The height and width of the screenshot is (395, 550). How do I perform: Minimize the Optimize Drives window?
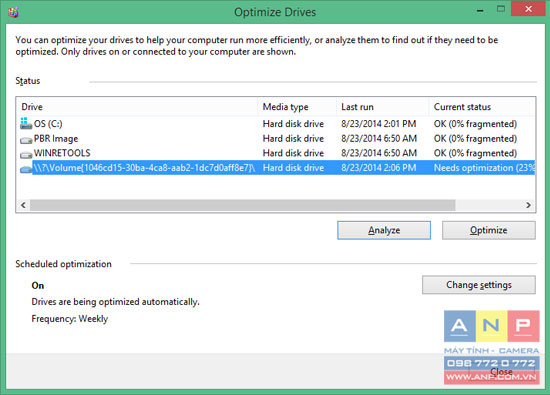(480, 11)
